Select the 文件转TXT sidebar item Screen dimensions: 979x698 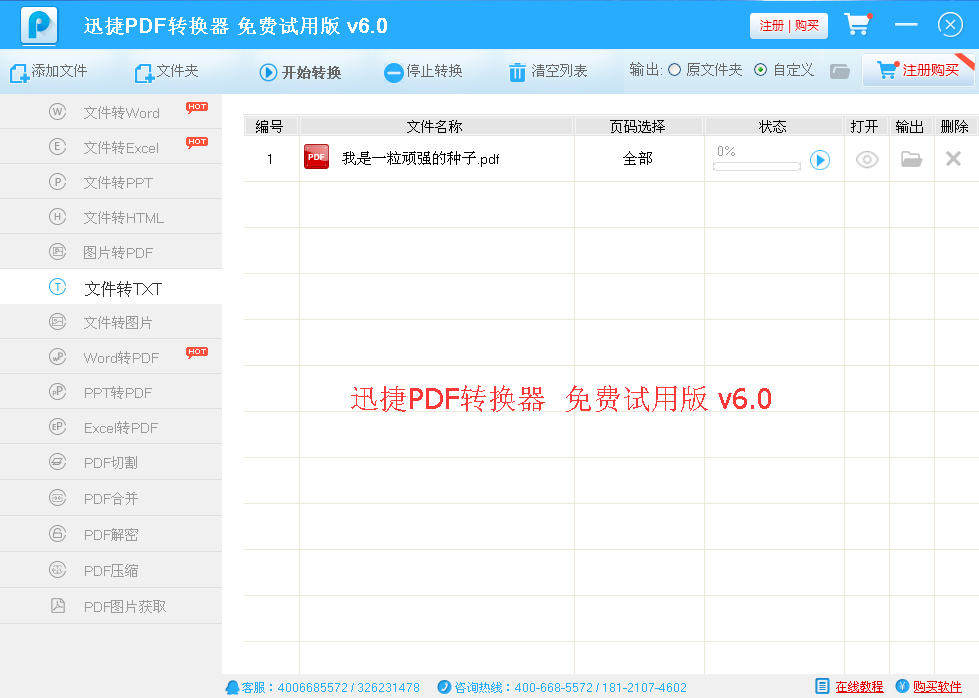tap(111, 287)
